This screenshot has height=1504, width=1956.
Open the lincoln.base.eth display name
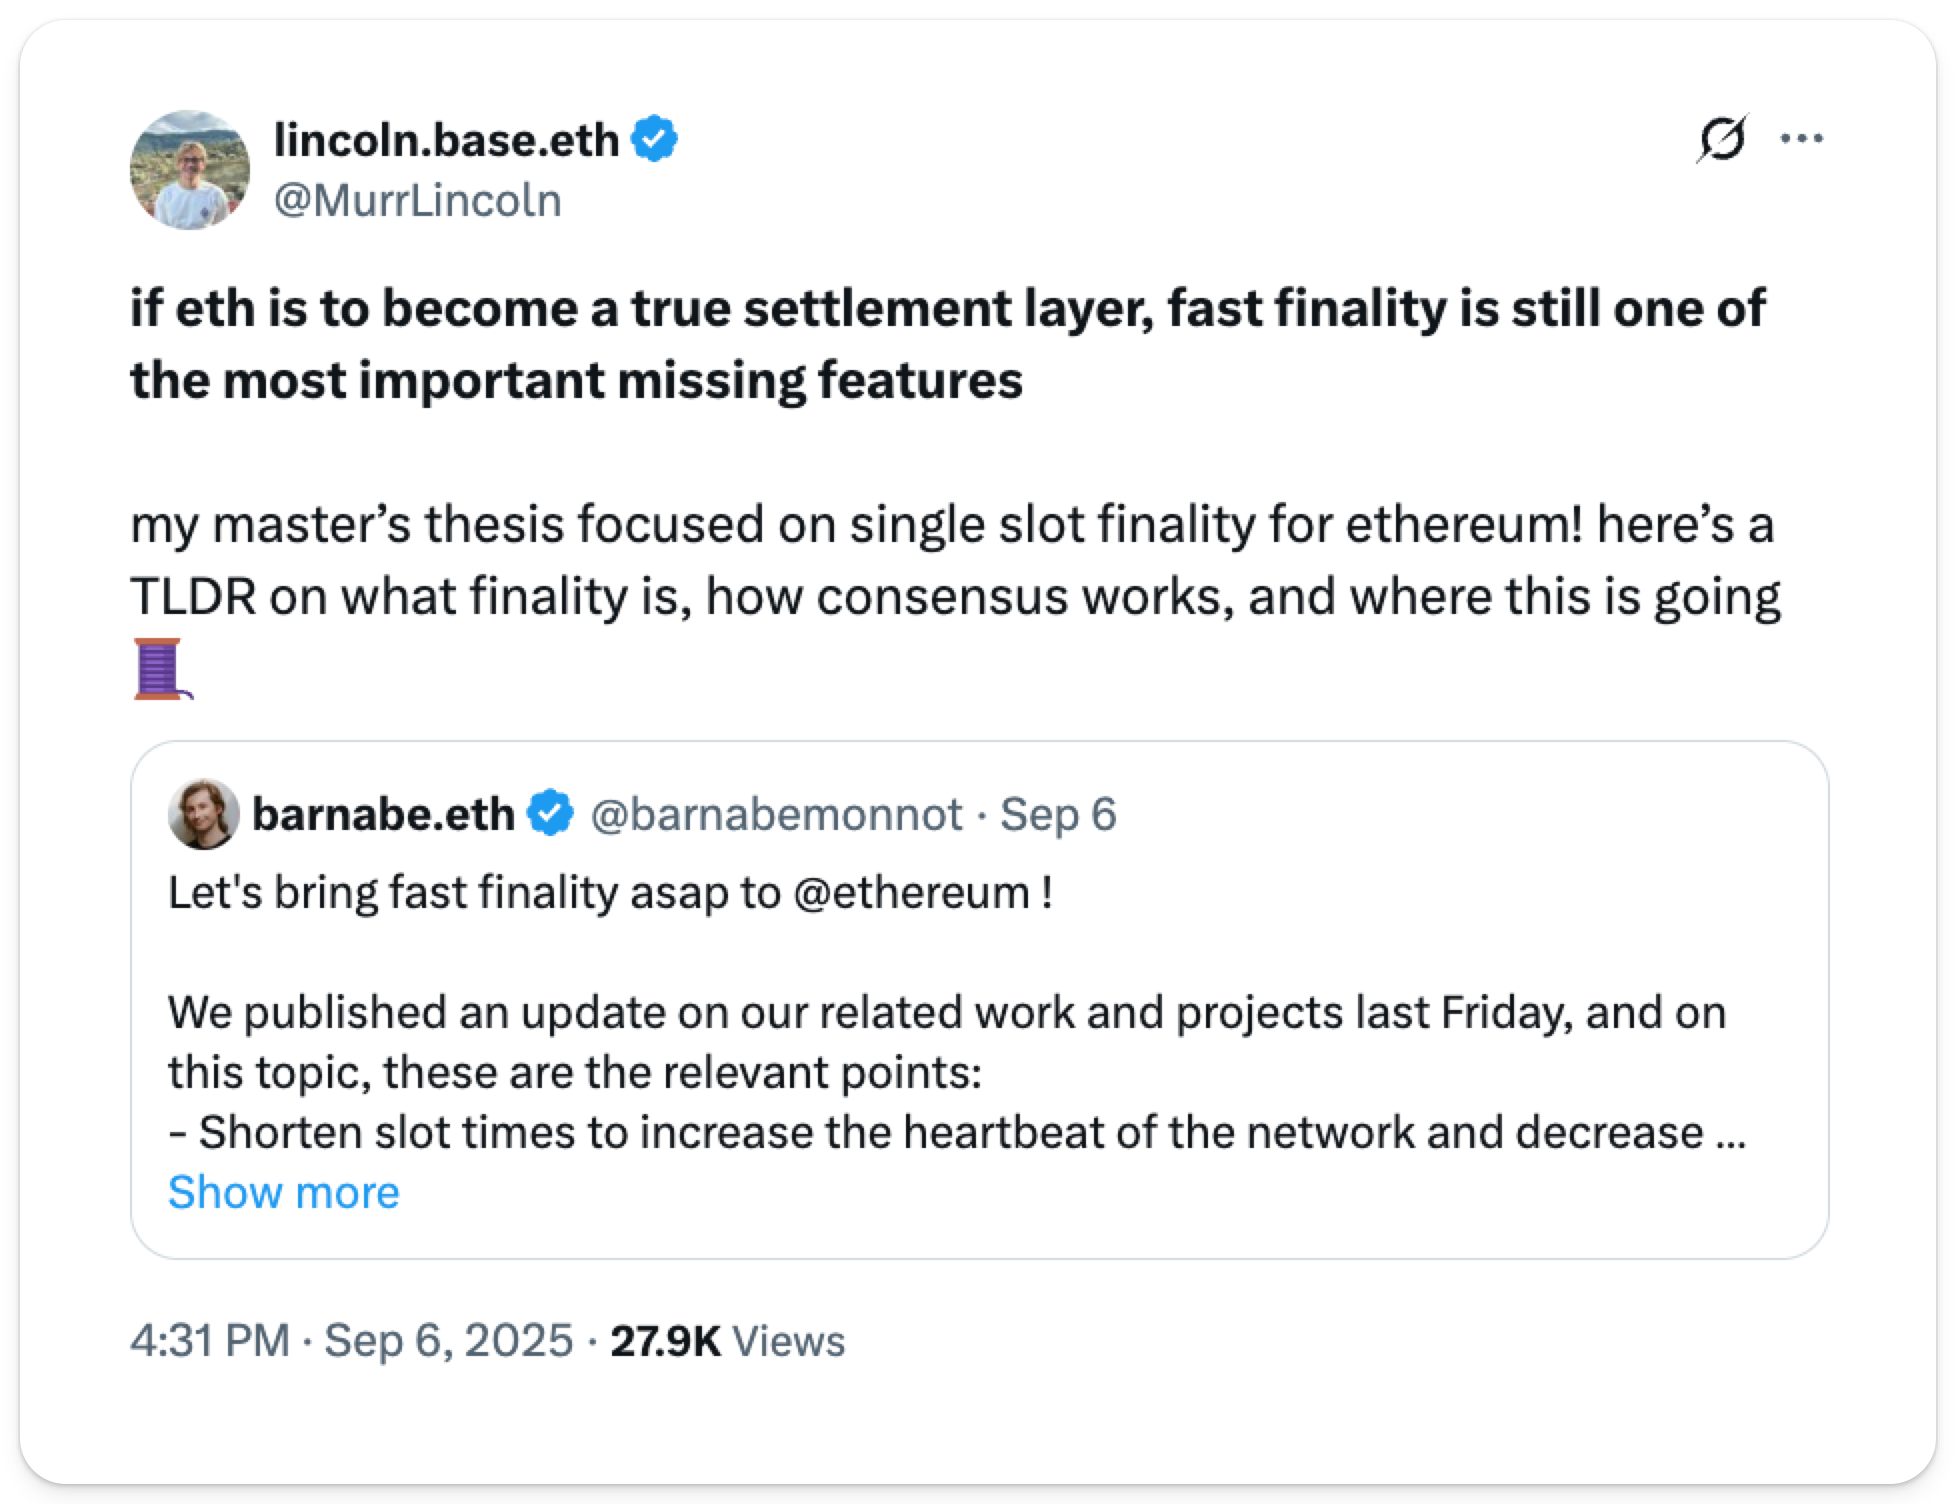446,140
